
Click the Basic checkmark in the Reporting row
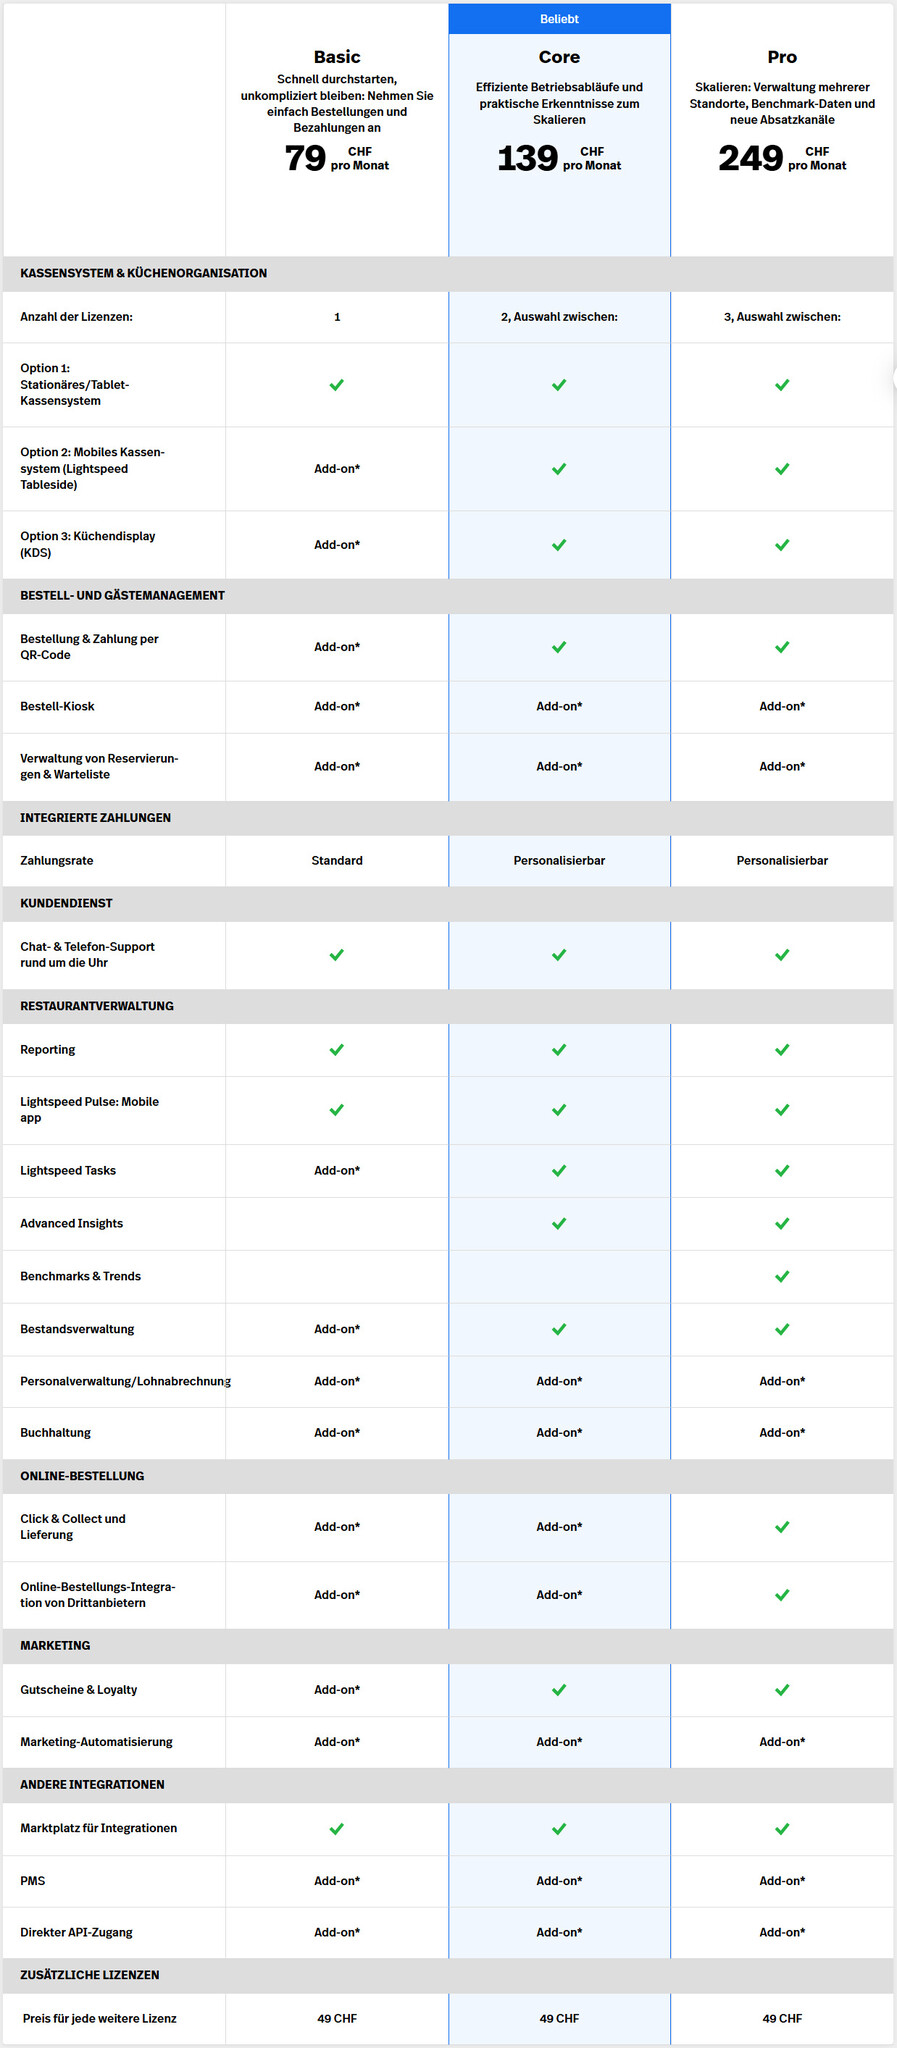point(337,1049)
